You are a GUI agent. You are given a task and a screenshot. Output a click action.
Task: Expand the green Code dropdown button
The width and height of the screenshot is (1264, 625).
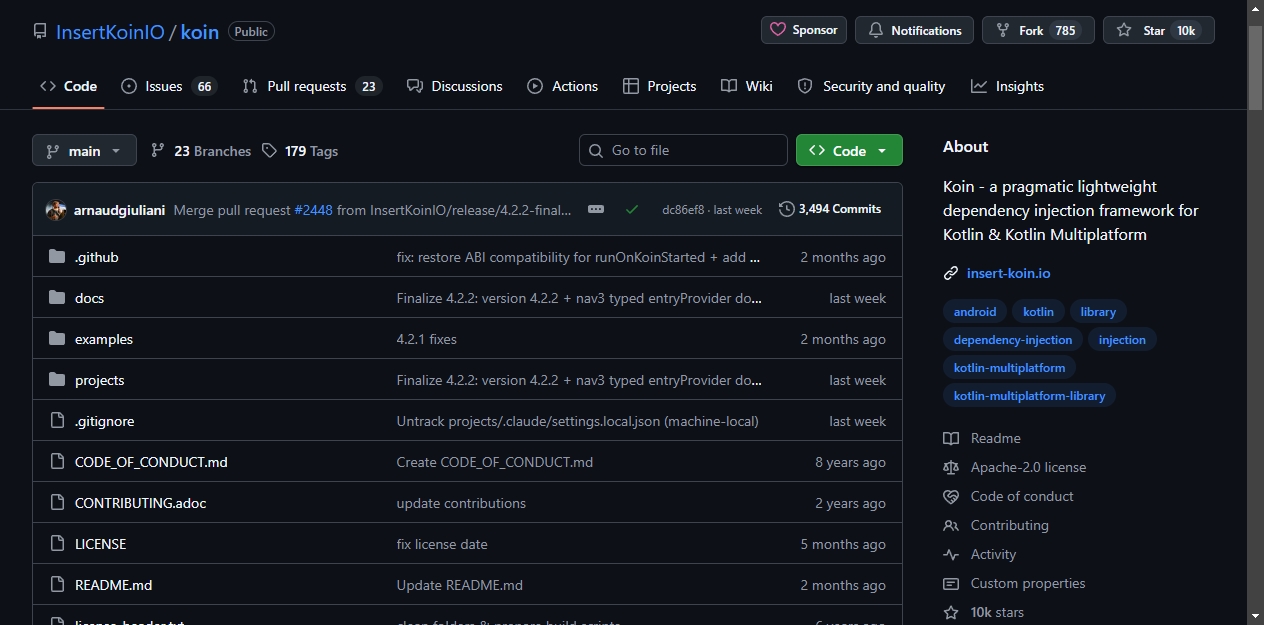(x=849, y=150)
